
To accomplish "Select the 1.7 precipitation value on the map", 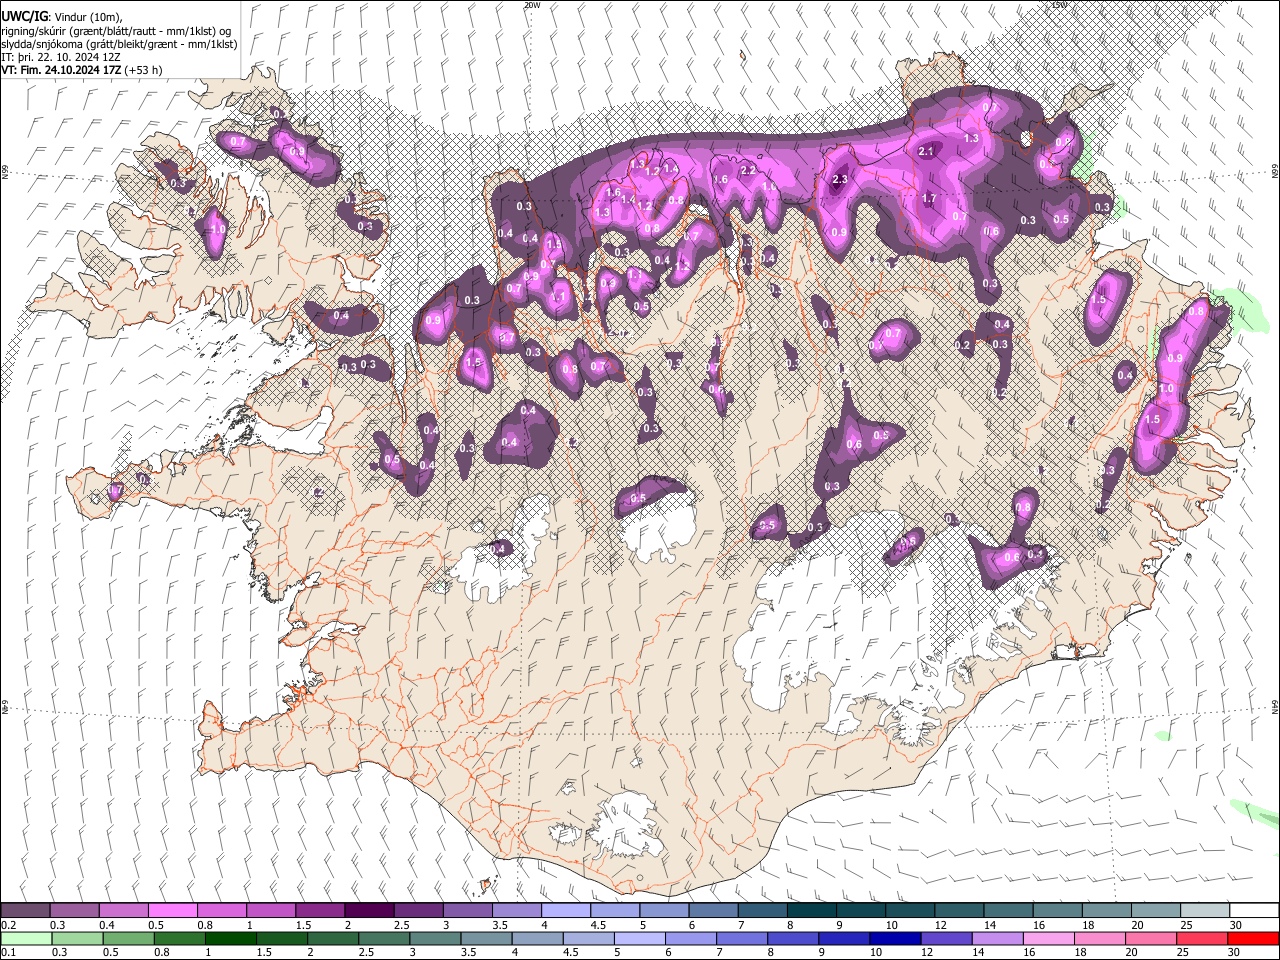I will pos(929,199).
